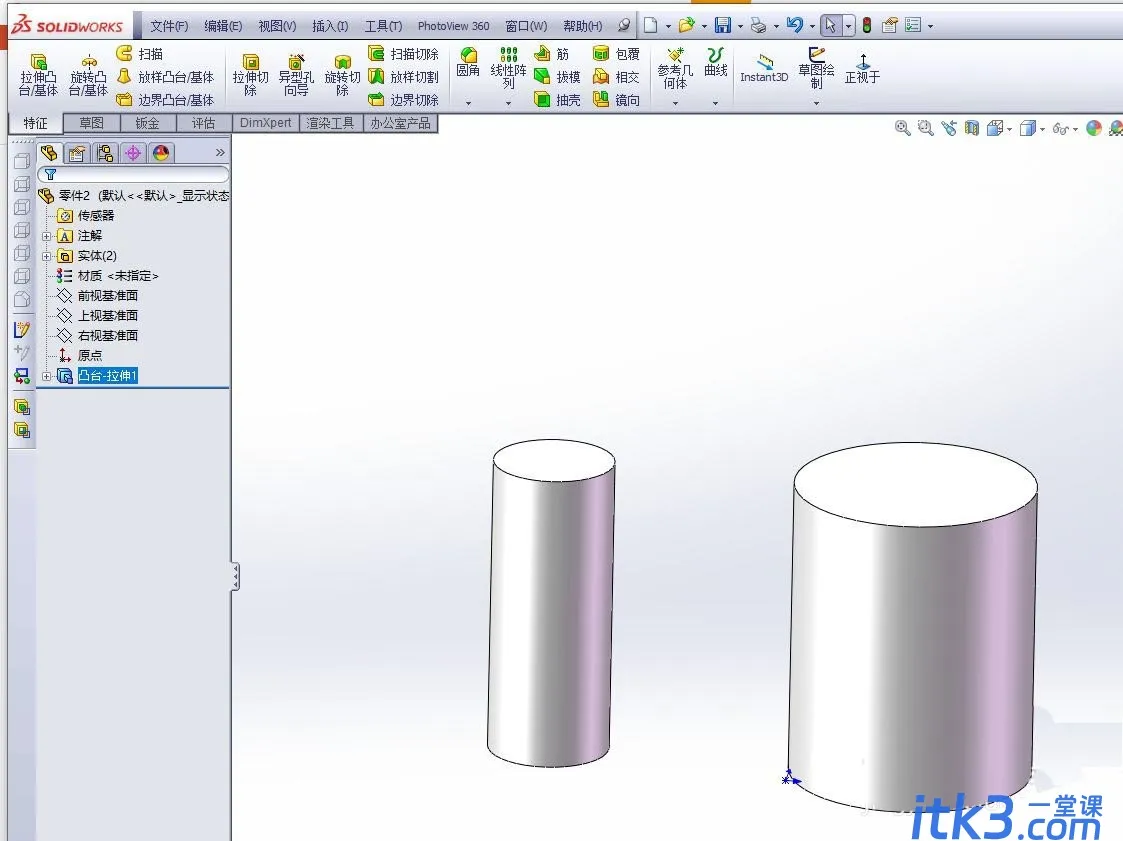Toggle Instant3D mode

click(764, 68)
